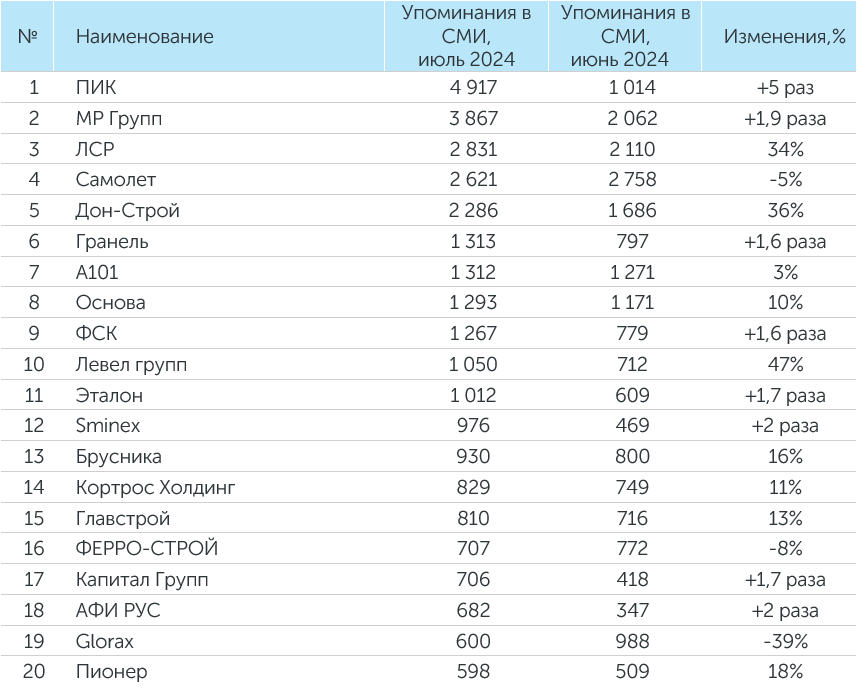Click the Упоминания в СМИ, июль 2024 header
The image size is (857, 696).
(x=466, y=36)
